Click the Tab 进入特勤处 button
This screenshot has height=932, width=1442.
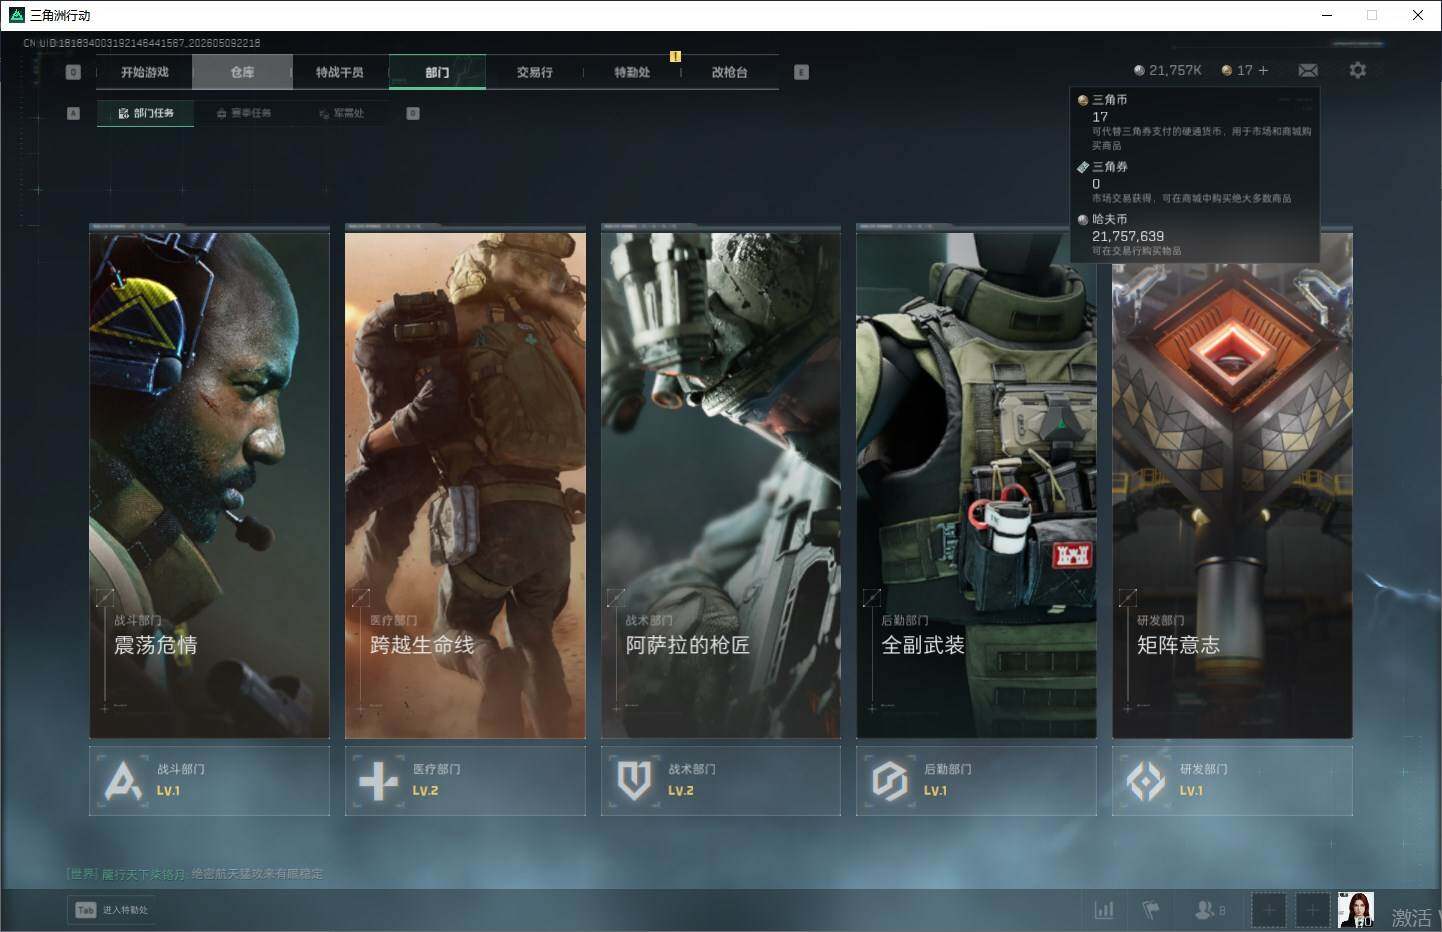(x=112, y=910)
